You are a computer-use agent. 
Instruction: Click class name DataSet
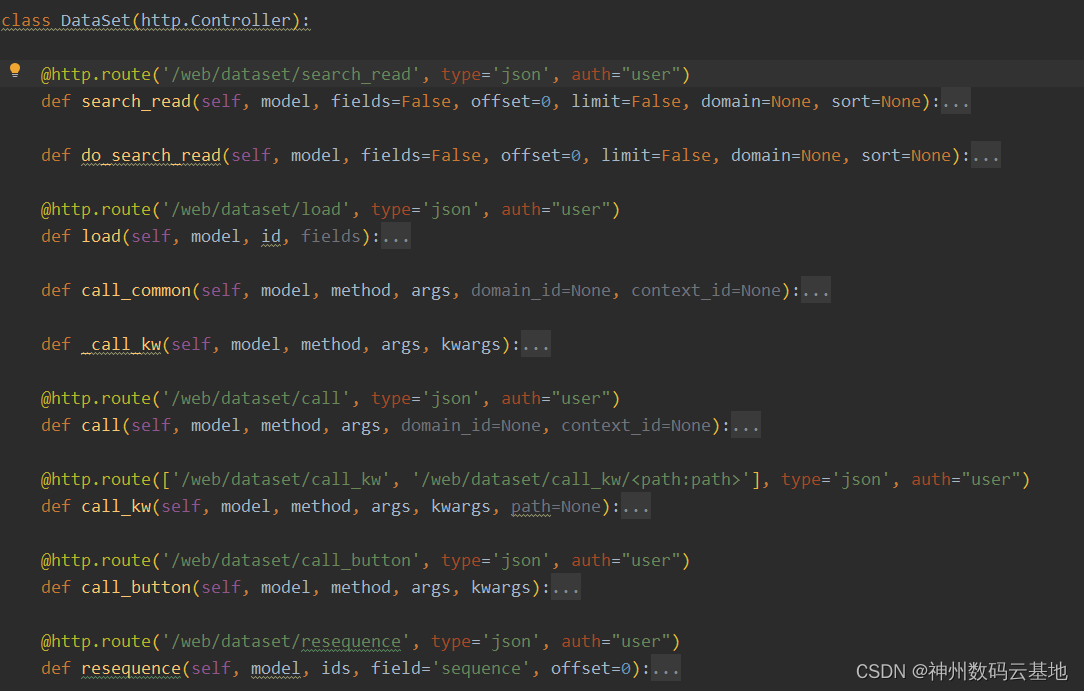click(x=95, y=21)
